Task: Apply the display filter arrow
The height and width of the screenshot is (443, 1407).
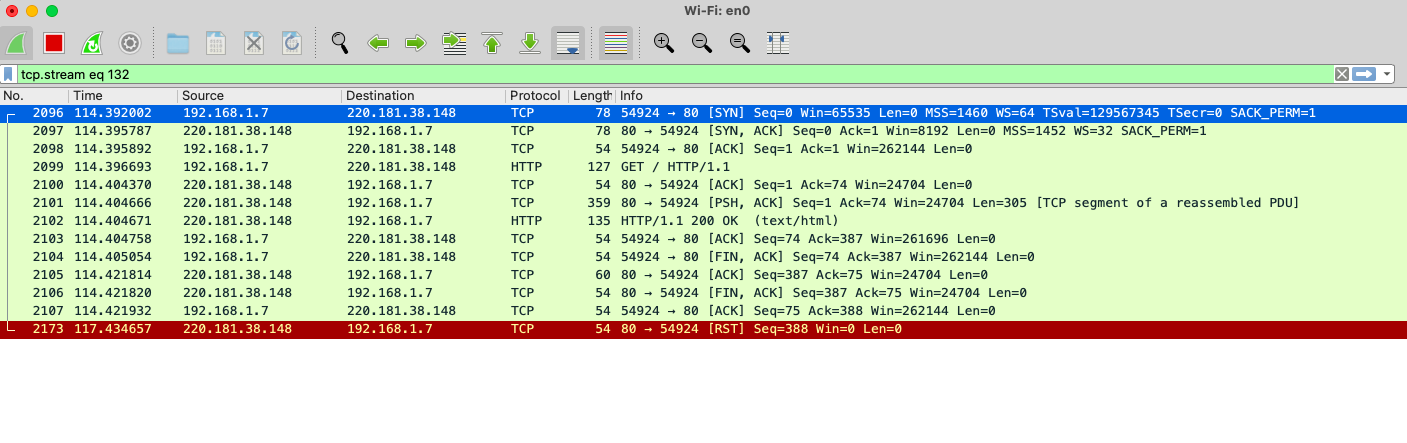Action: 1364,74
